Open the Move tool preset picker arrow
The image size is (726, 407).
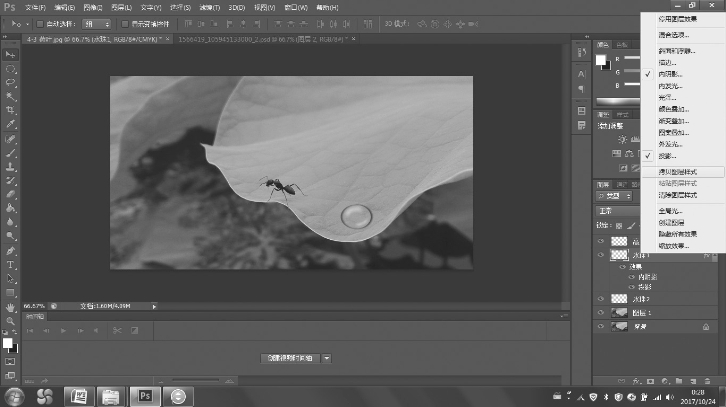pos(25,23)
